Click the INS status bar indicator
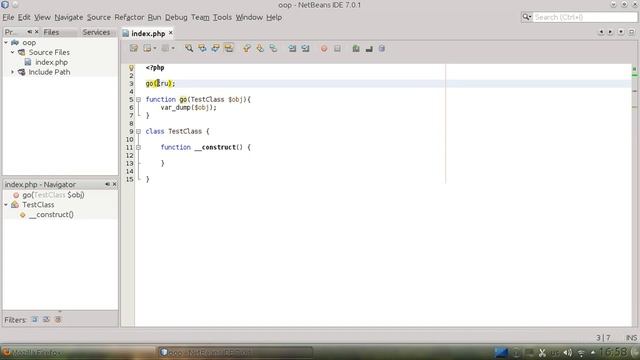640x360 pixels. coord(631,338)
